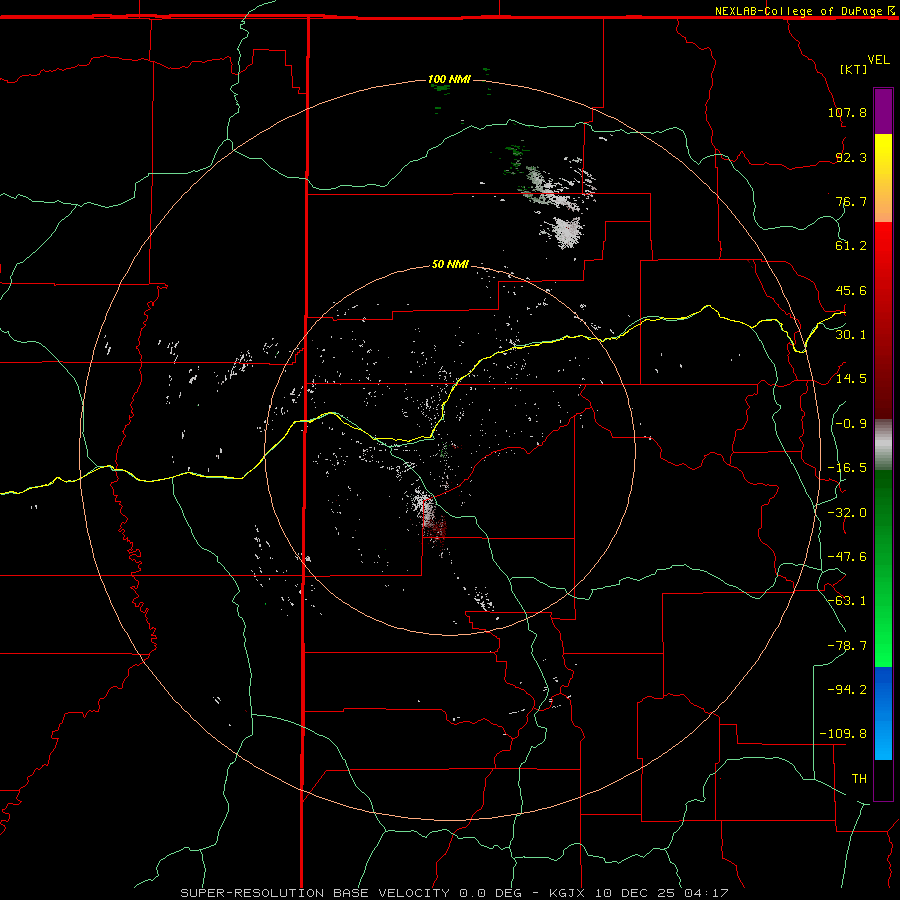The height and width of the screenshot is (900, 900).
Task: Click the 14.5 legend value
Action: 851,379
